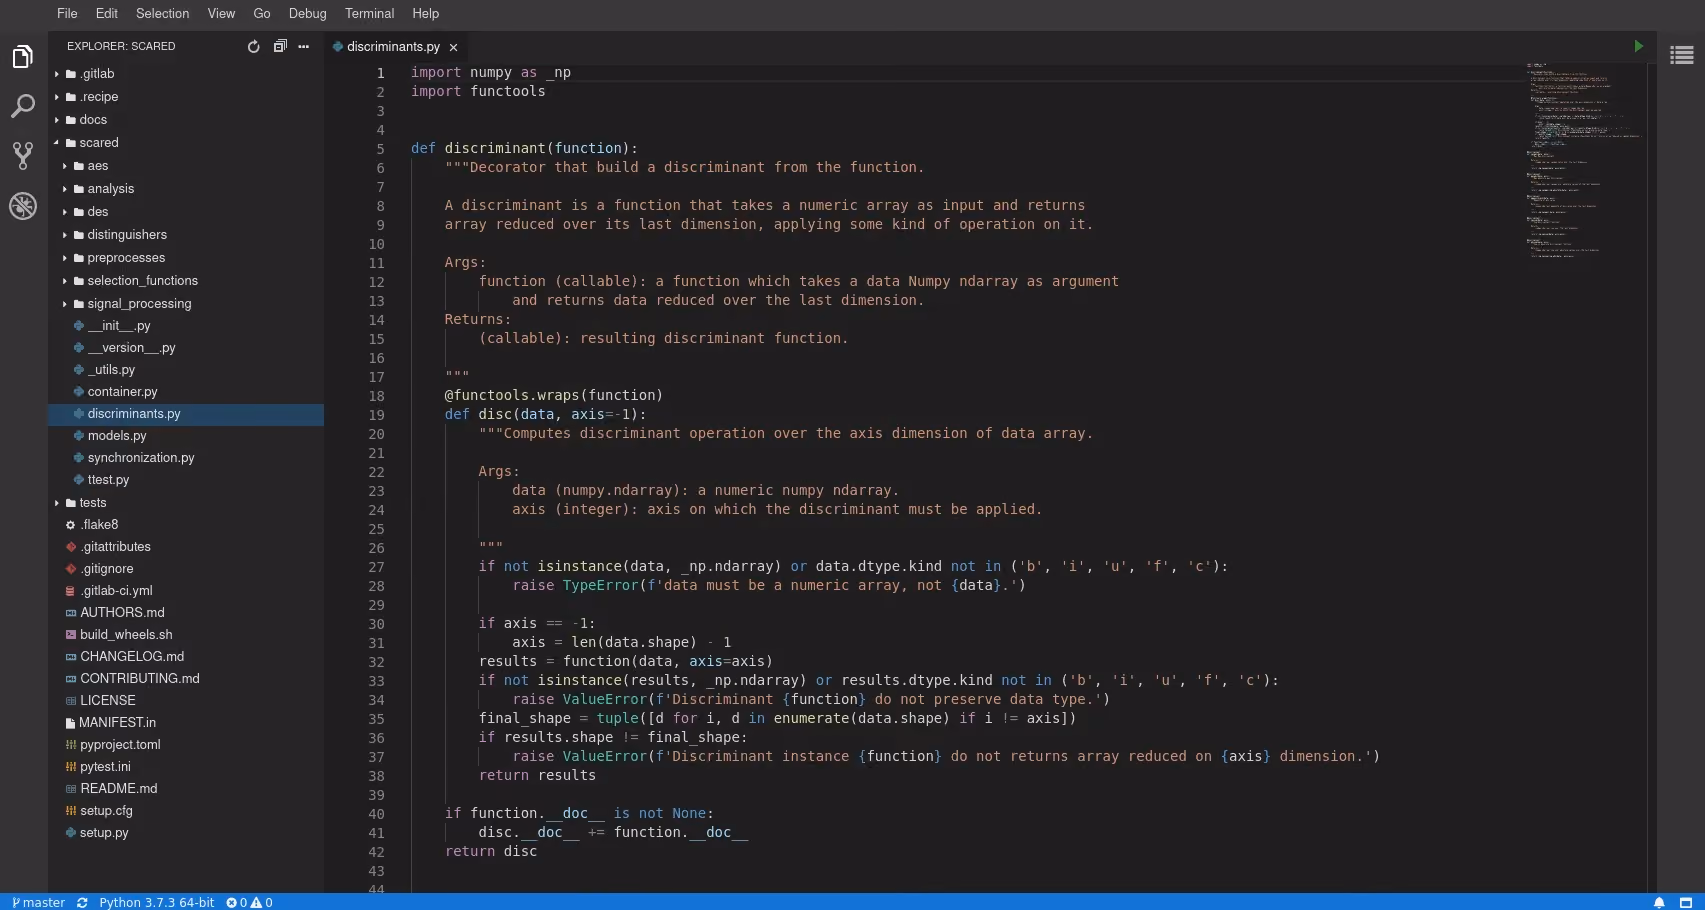This screenshot has width=1705, height=910.
Task: Expand the preprocesses folder
Action: tap(186, 258)
